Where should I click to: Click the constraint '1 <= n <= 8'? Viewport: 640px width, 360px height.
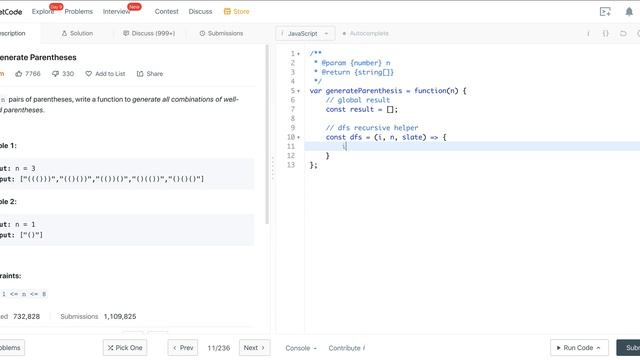click(x=24, y=294)
